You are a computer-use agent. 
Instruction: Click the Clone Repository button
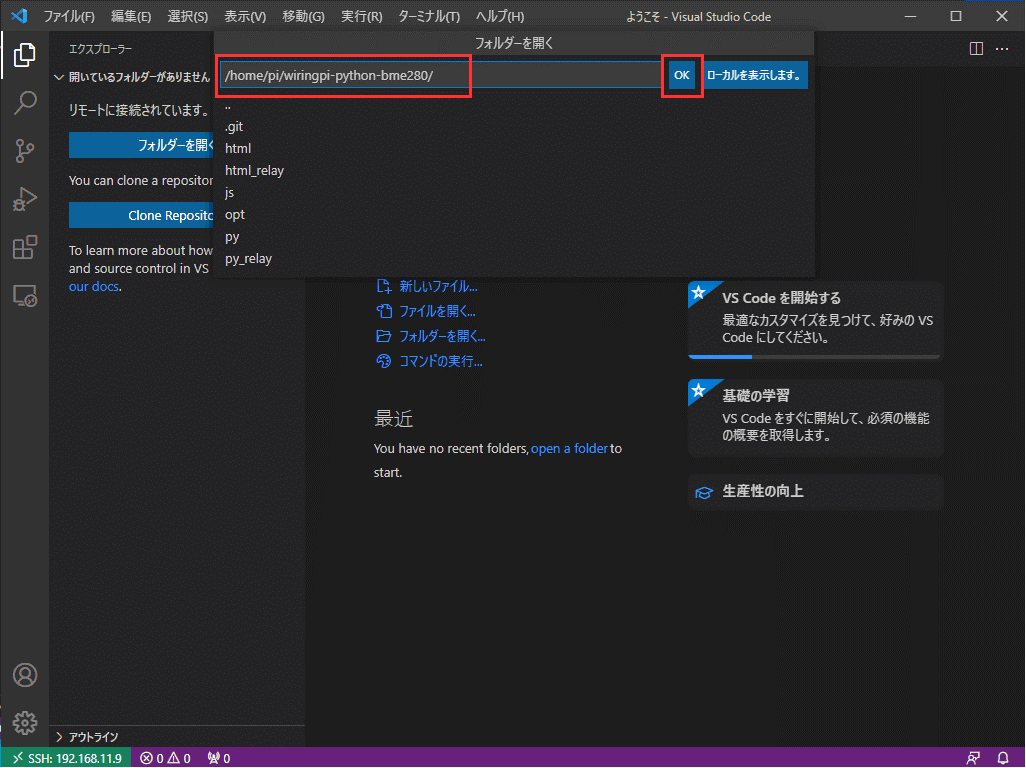click(141, 215)
